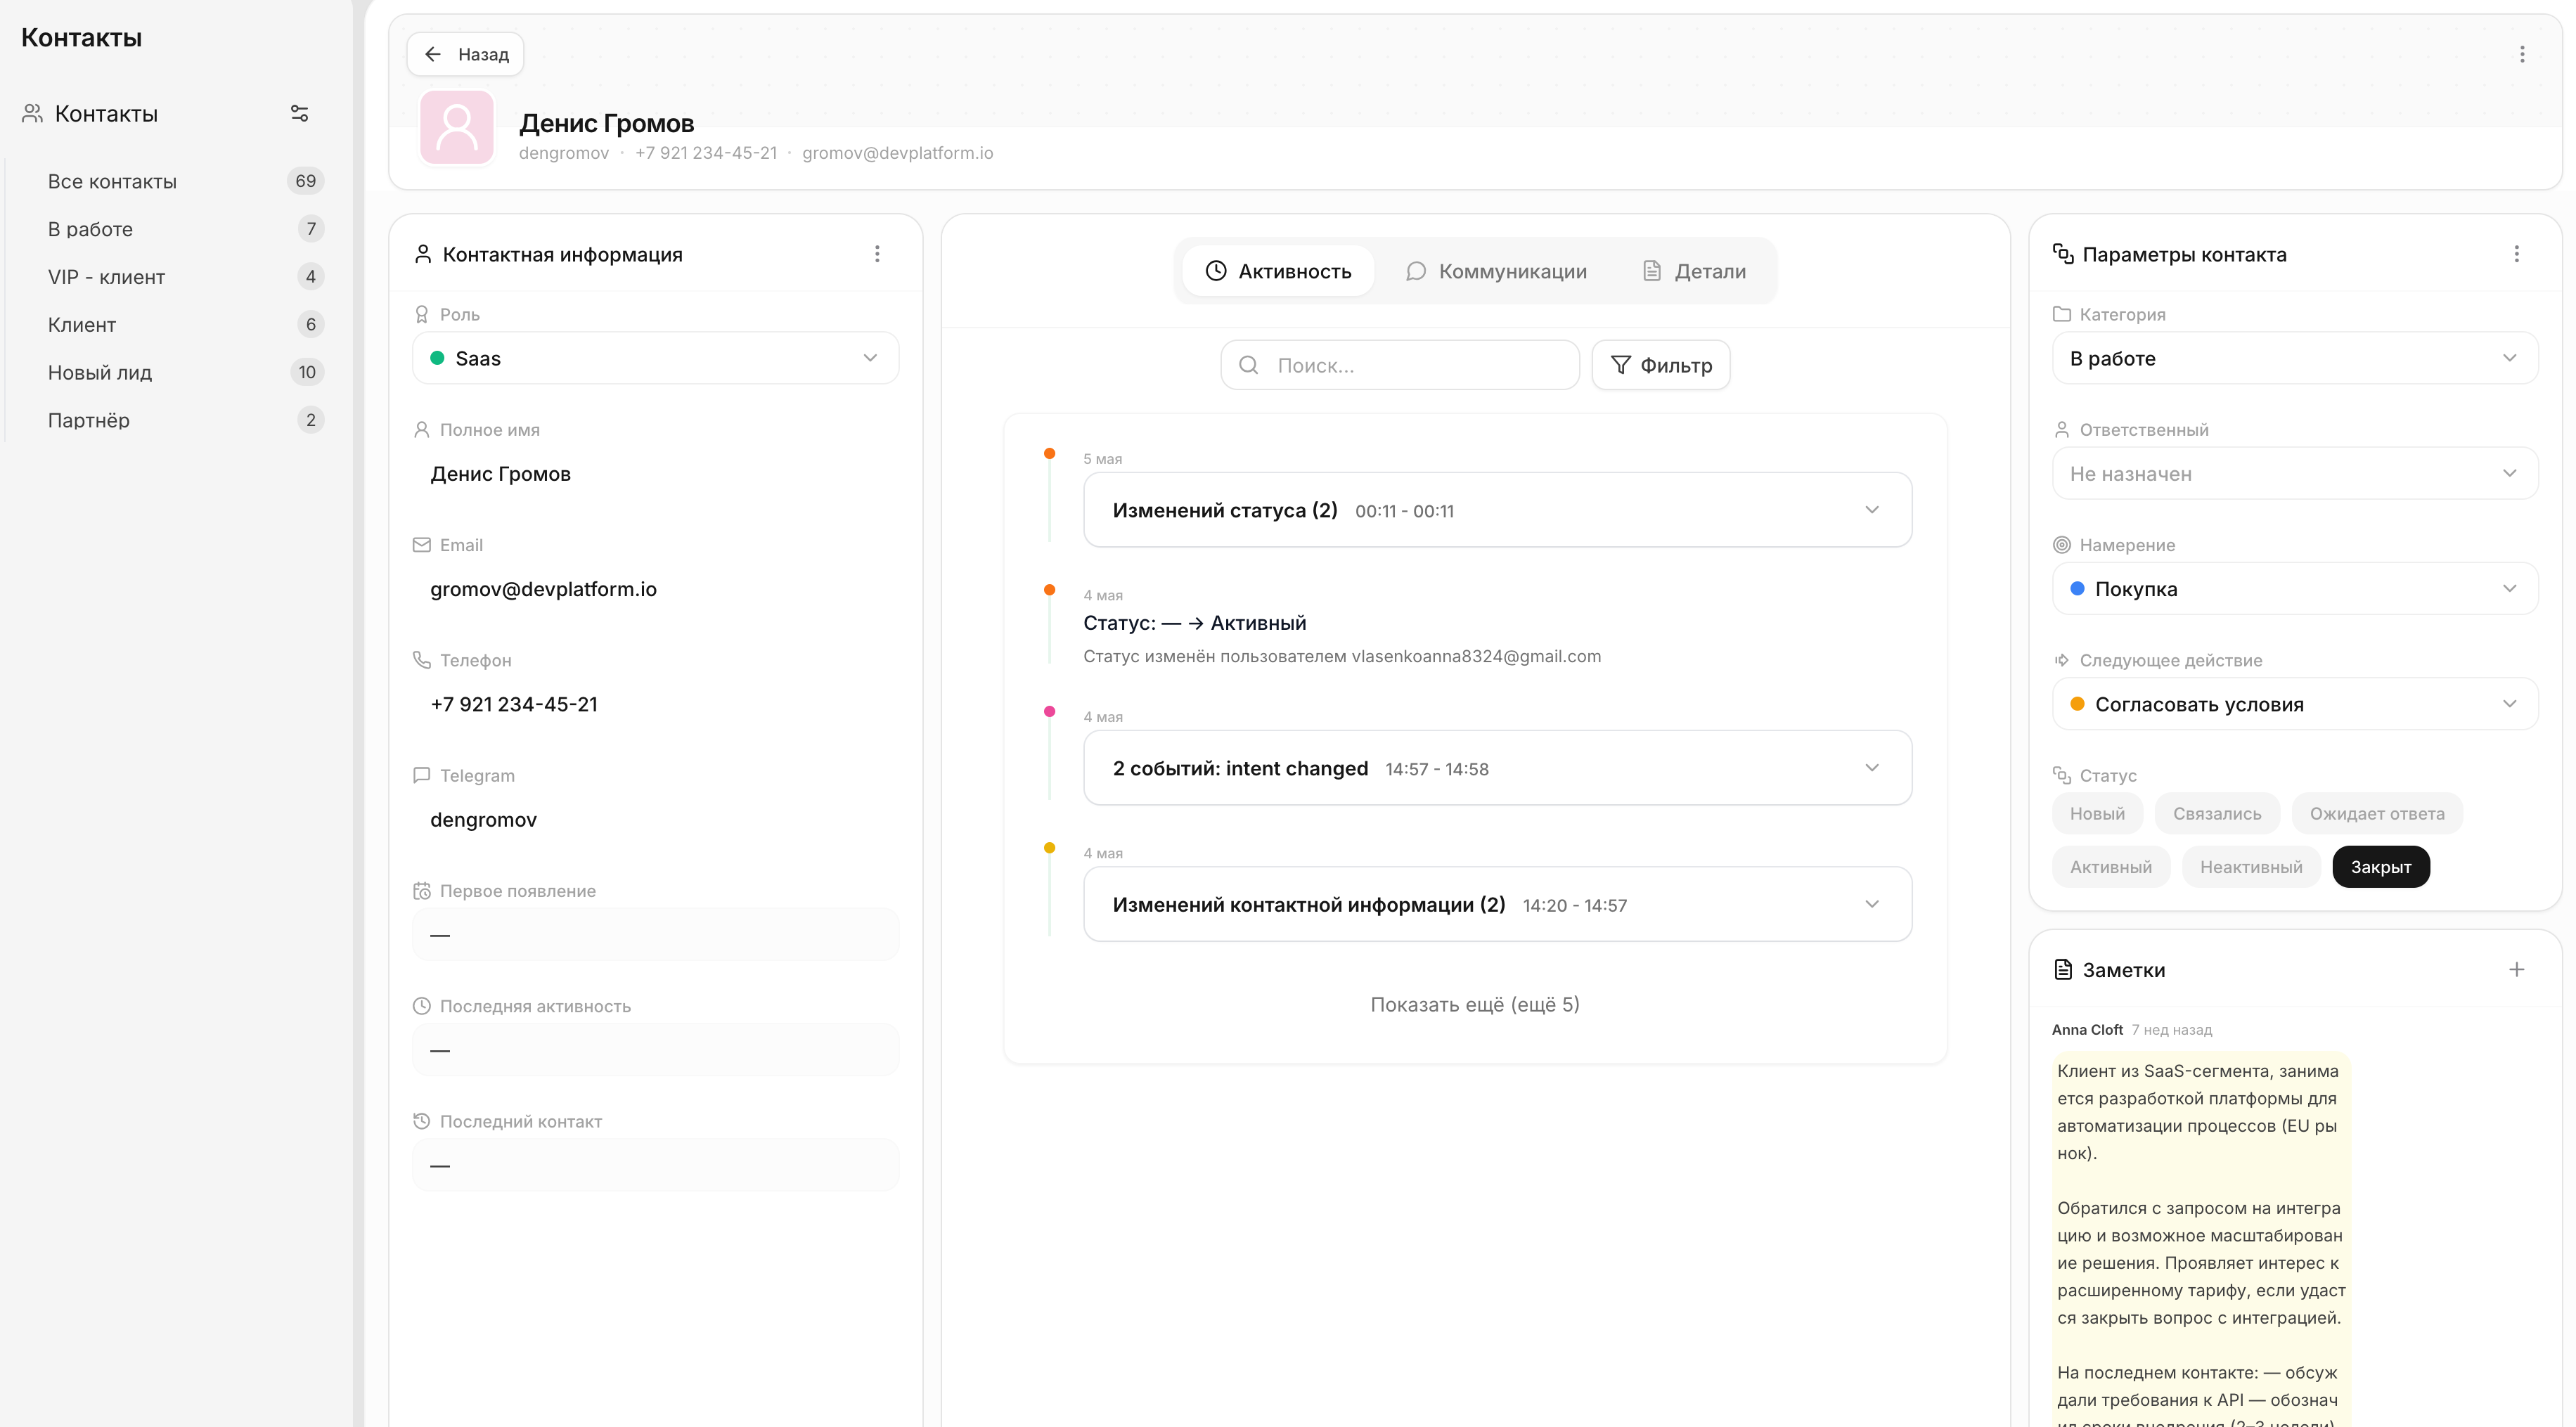The width and height of the screenshot is (2576, 1427).
Task: Open the Фильтр button
Action: (x=1661, y=365)
